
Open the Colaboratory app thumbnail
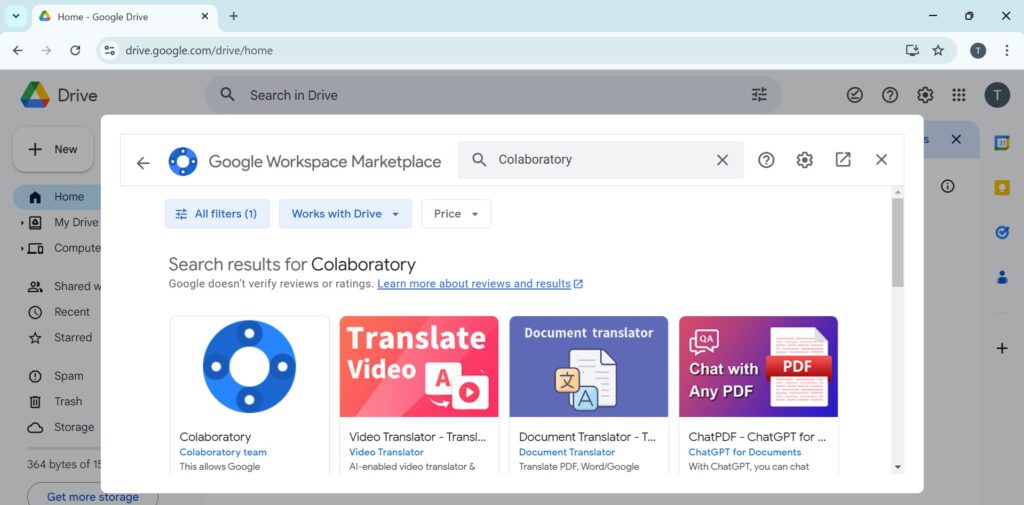249,367
